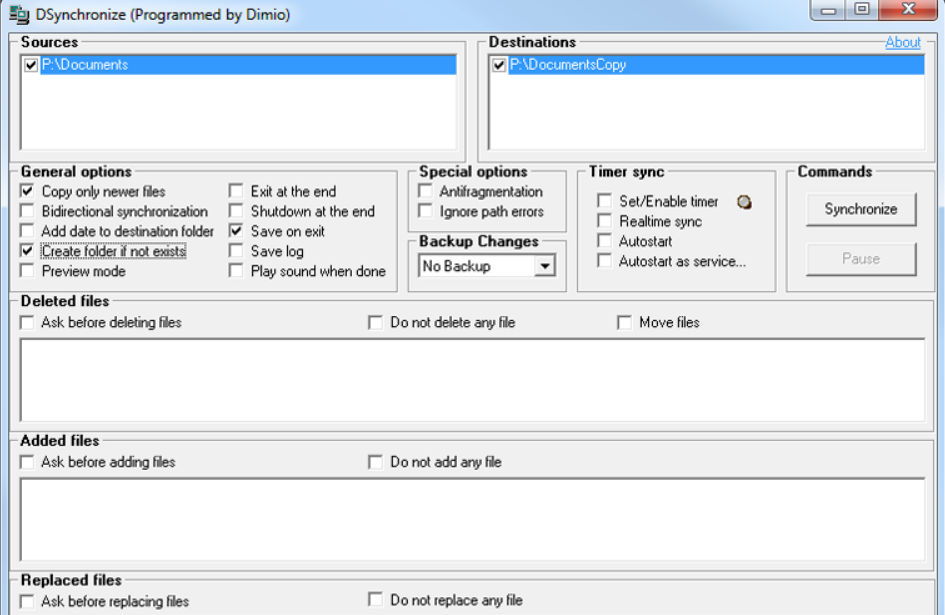Click the DSynchronize icon in the title bar
The width and height of the screenshot is (945, 615).
tap(17, 14)
